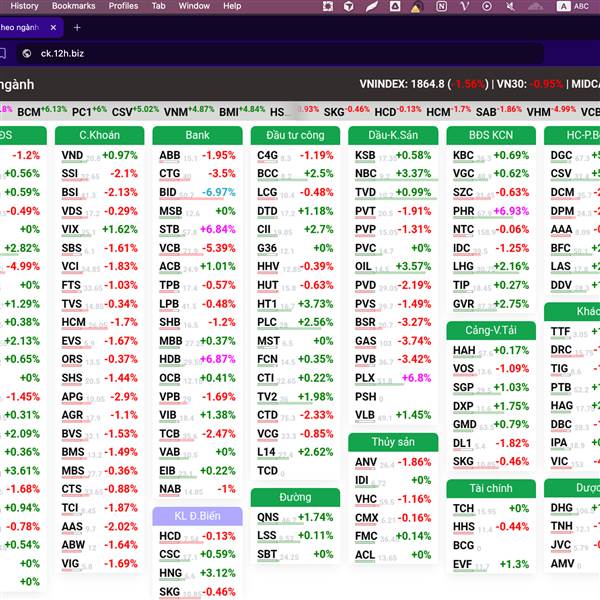The height and width of the screenshot is (600, 600).
Task: Click the VNM ticker in the scrolling strip
Action: 189,111
